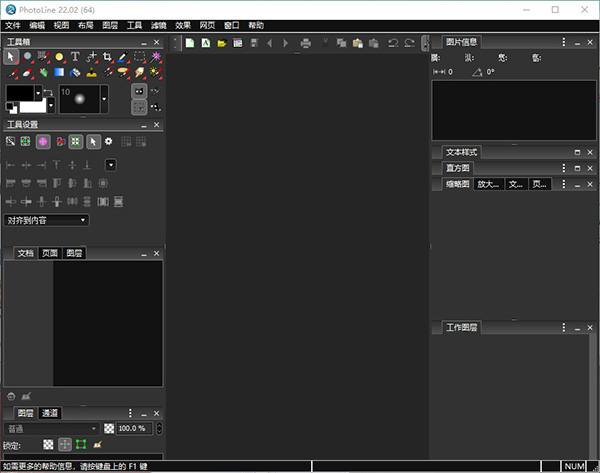Select the Color Picker eyedropper tool
This screenshot has width=600, height=473.
pos(123,57)
